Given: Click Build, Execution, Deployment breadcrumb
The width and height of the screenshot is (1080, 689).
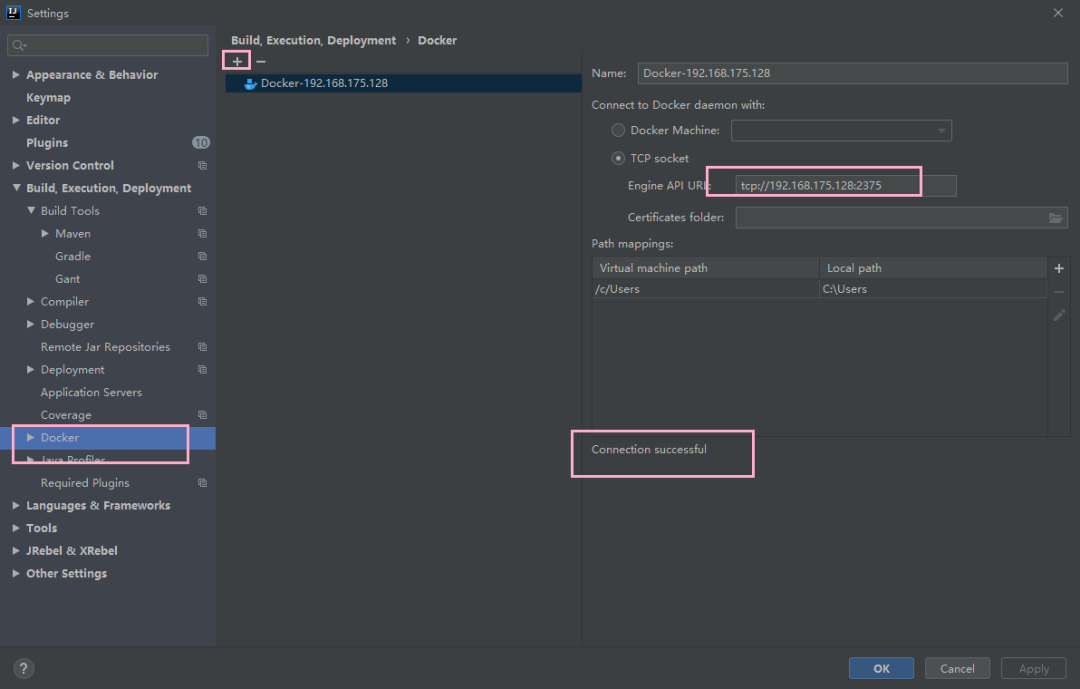Looking at the screenshot, I should pos(313,41).
